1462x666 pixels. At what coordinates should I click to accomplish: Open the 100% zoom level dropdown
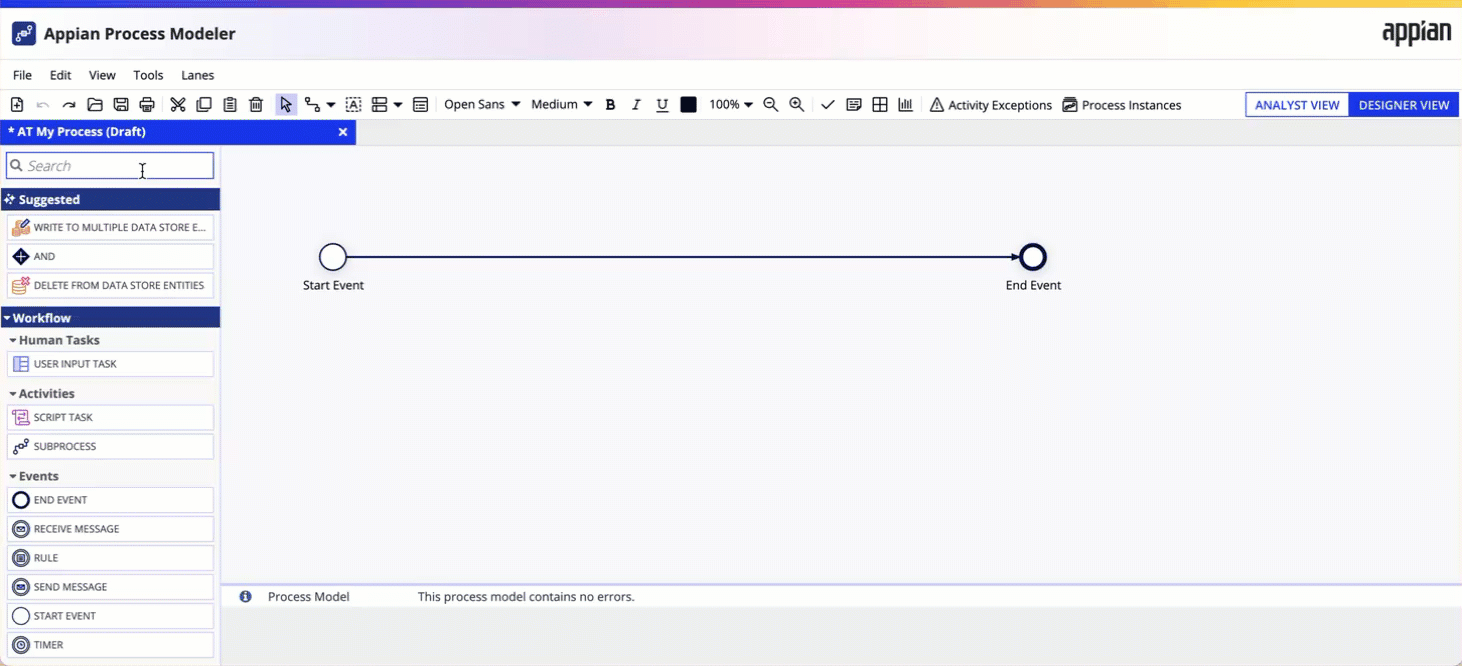click(x=731, y=105)
